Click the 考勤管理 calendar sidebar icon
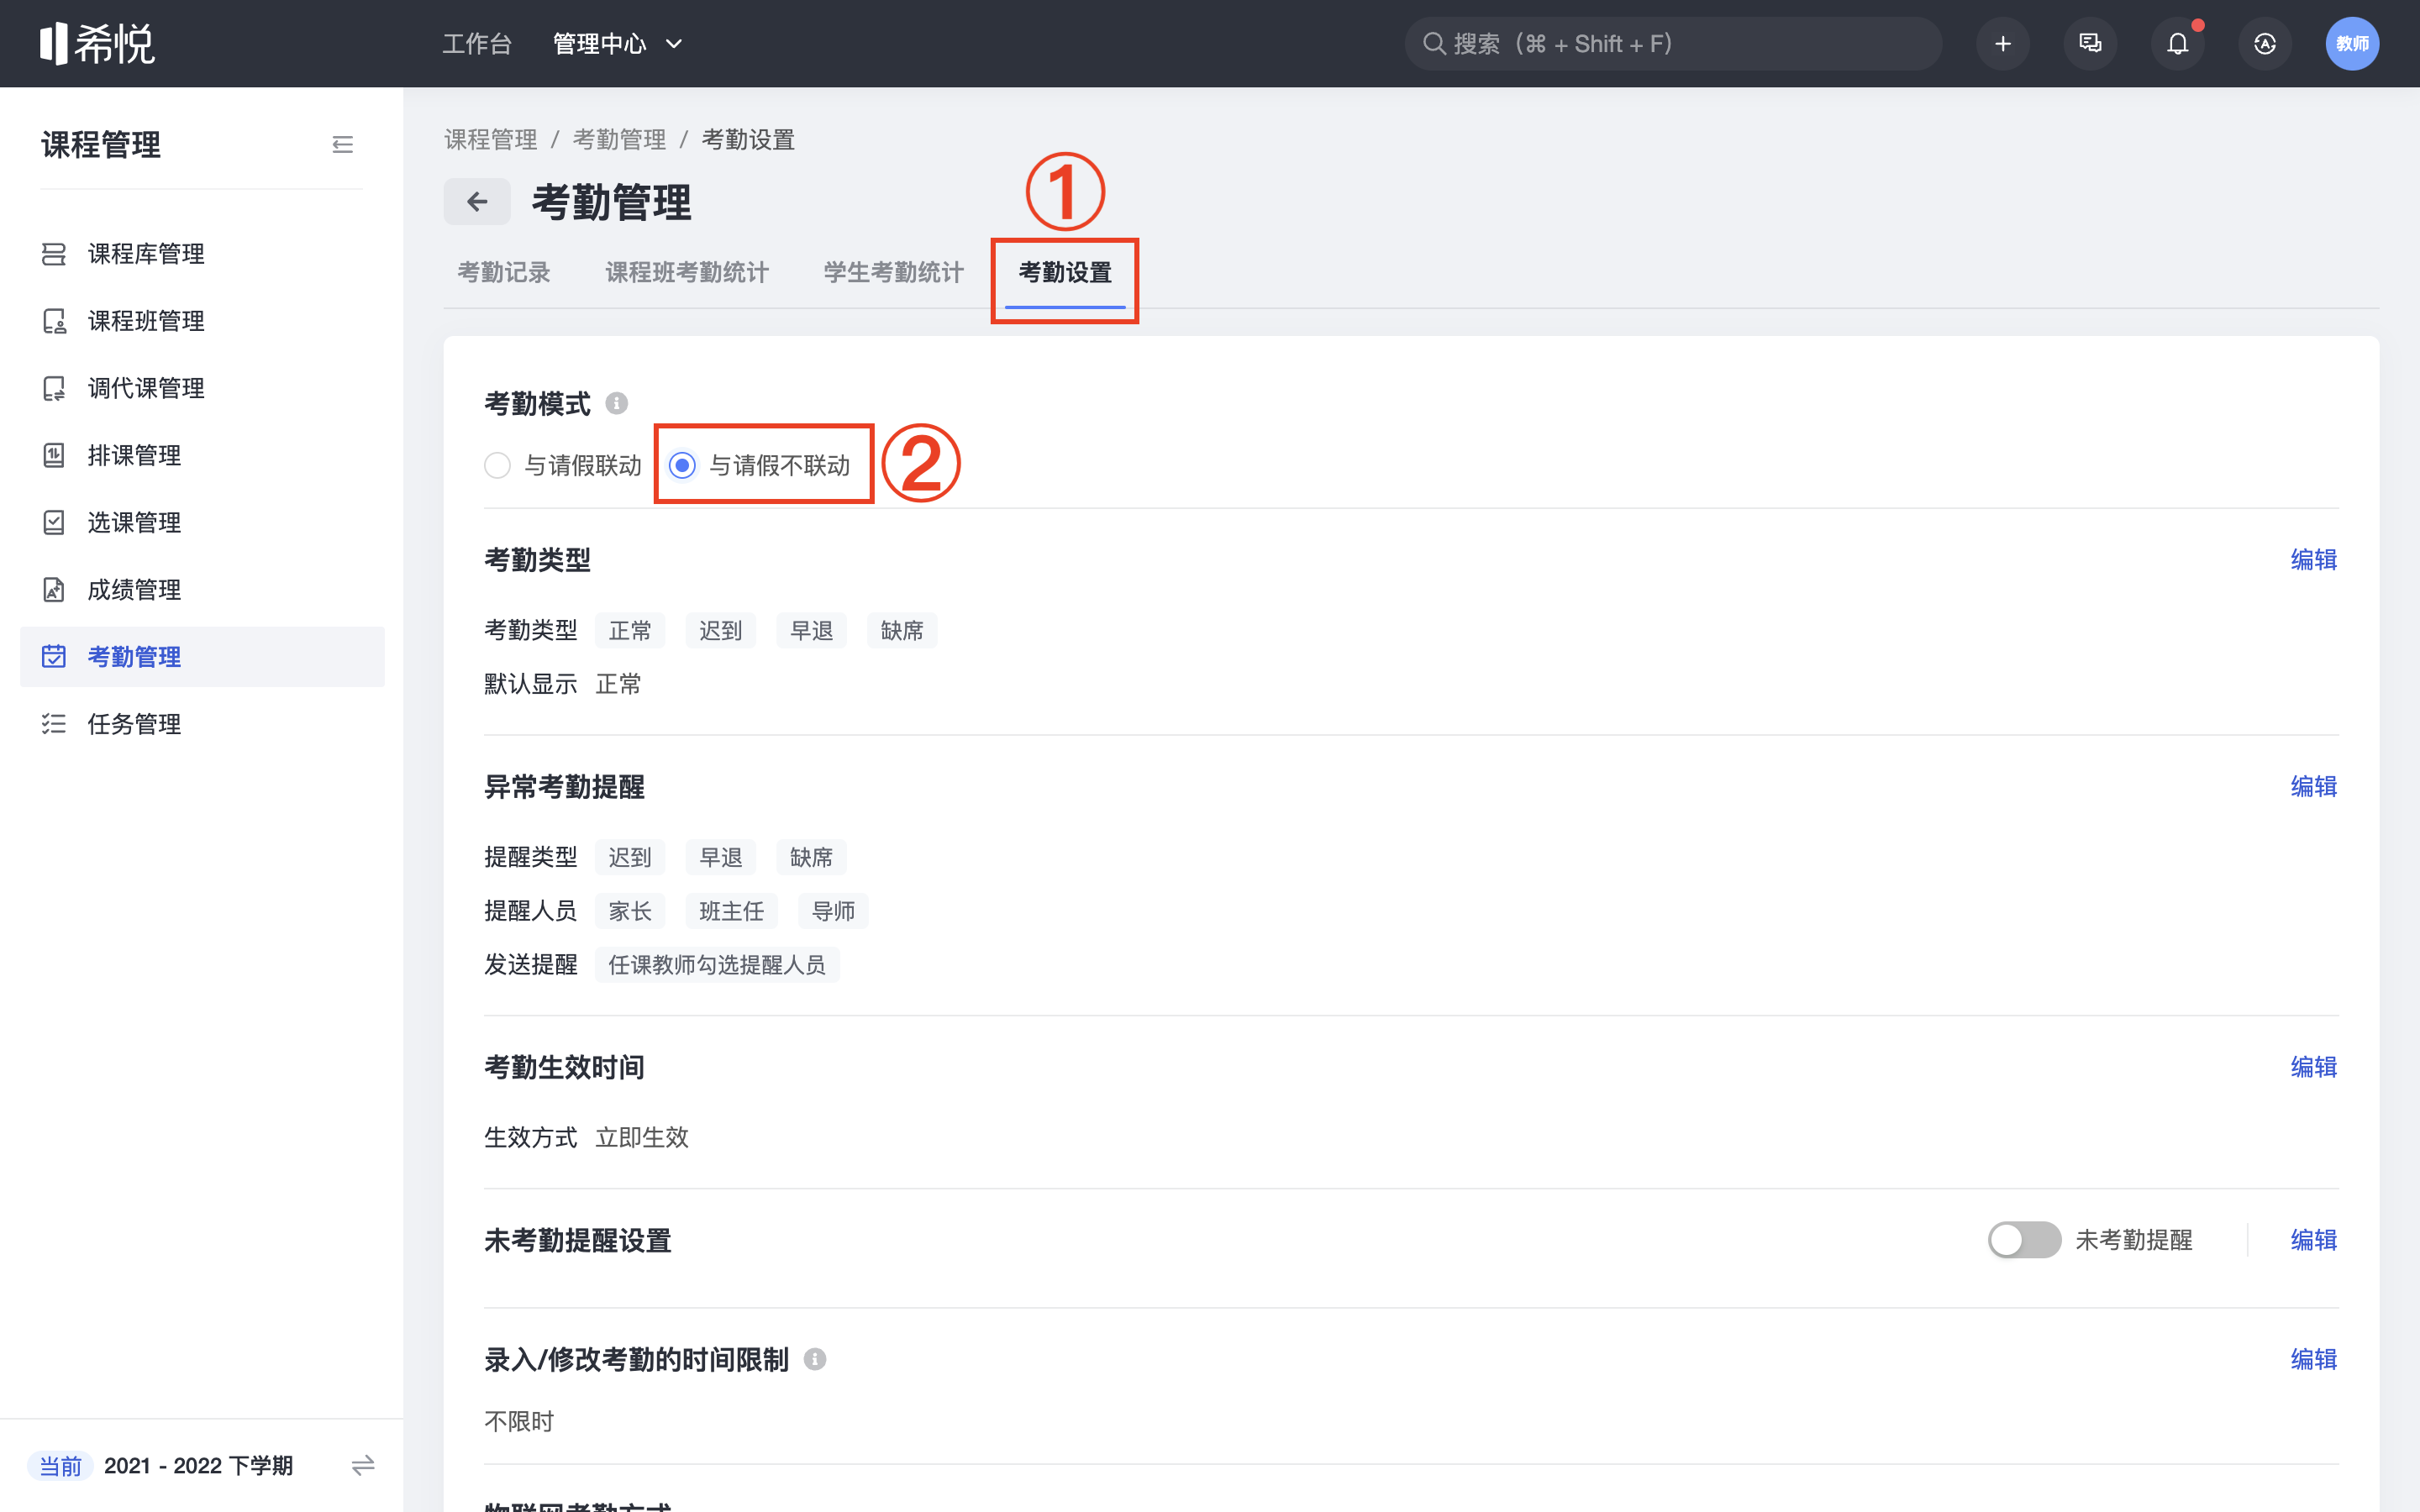 click(54, 657)
